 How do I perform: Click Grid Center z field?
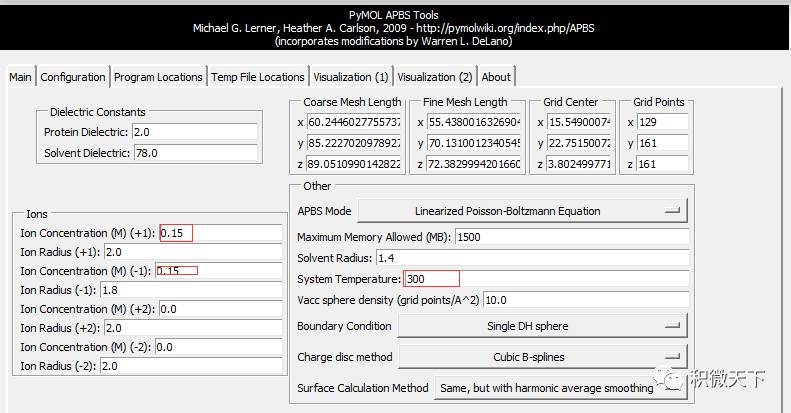click(x=579, y=164)
